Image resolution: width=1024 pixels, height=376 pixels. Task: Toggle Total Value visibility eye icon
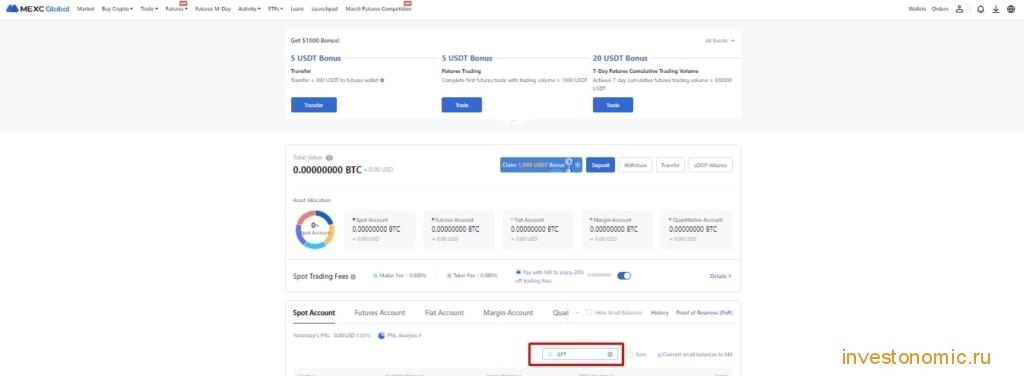tap(329, 158)
